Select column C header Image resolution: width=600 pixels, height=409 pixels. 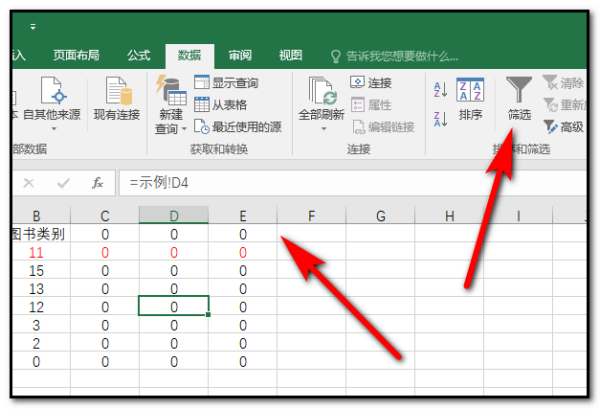[x=105, y=216]
